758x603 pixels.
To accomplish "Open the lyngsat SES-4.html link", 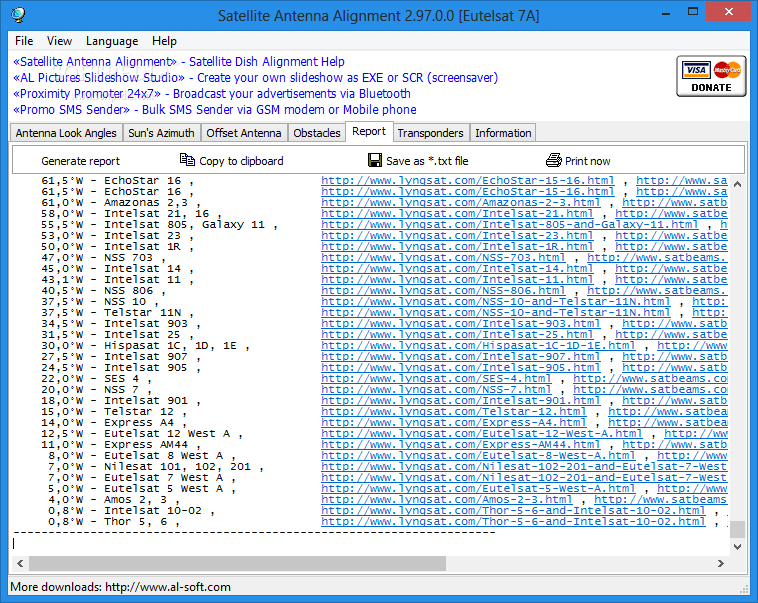I will coord(436,379).
